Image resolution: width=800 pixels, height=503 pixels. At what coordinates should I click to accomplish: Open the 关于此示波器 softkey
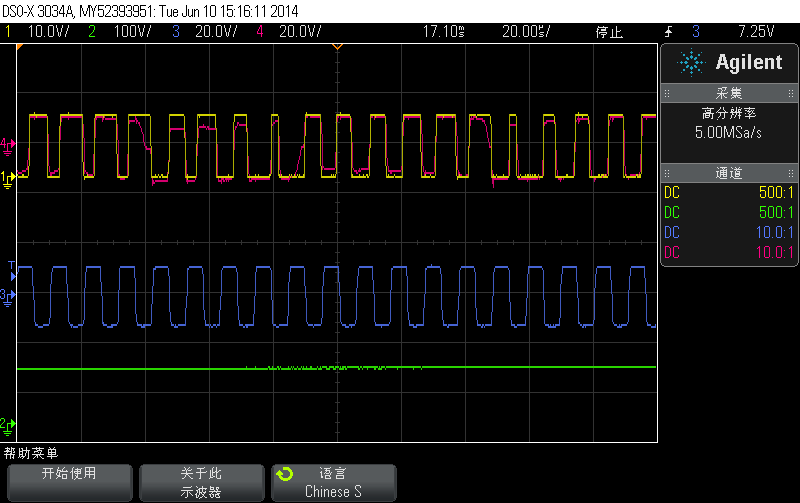tap(202, 483)
